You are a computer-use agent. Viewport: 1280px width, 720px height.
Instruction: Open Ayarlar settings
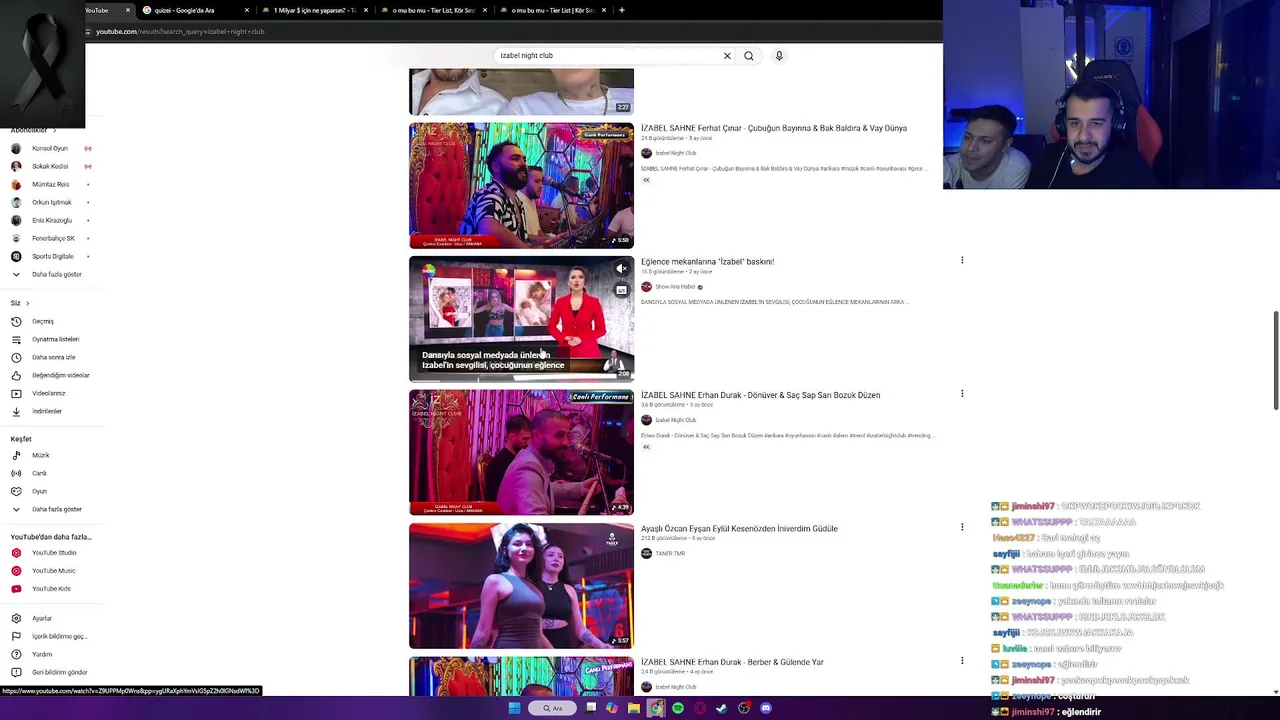[41, 618]
